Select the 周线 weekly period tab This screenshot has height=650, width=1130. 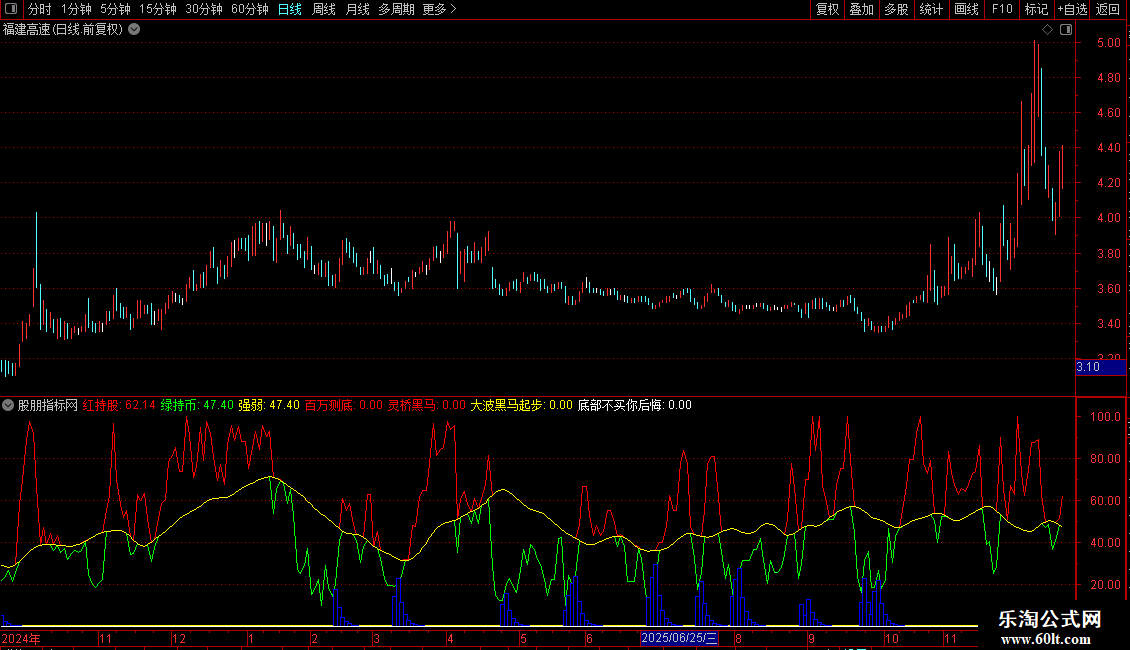[324, 9]
